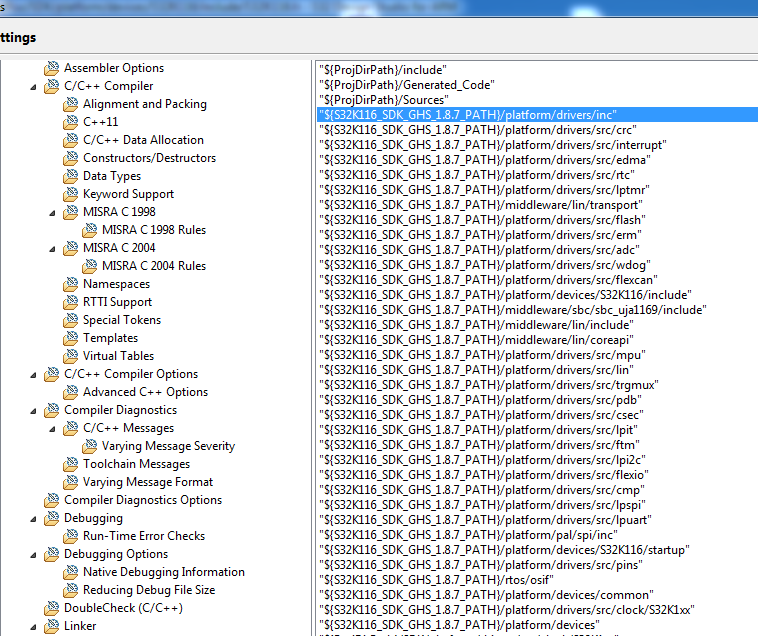Click the RTTI Support icon
The image size is (758, 636).
point(71,303)
